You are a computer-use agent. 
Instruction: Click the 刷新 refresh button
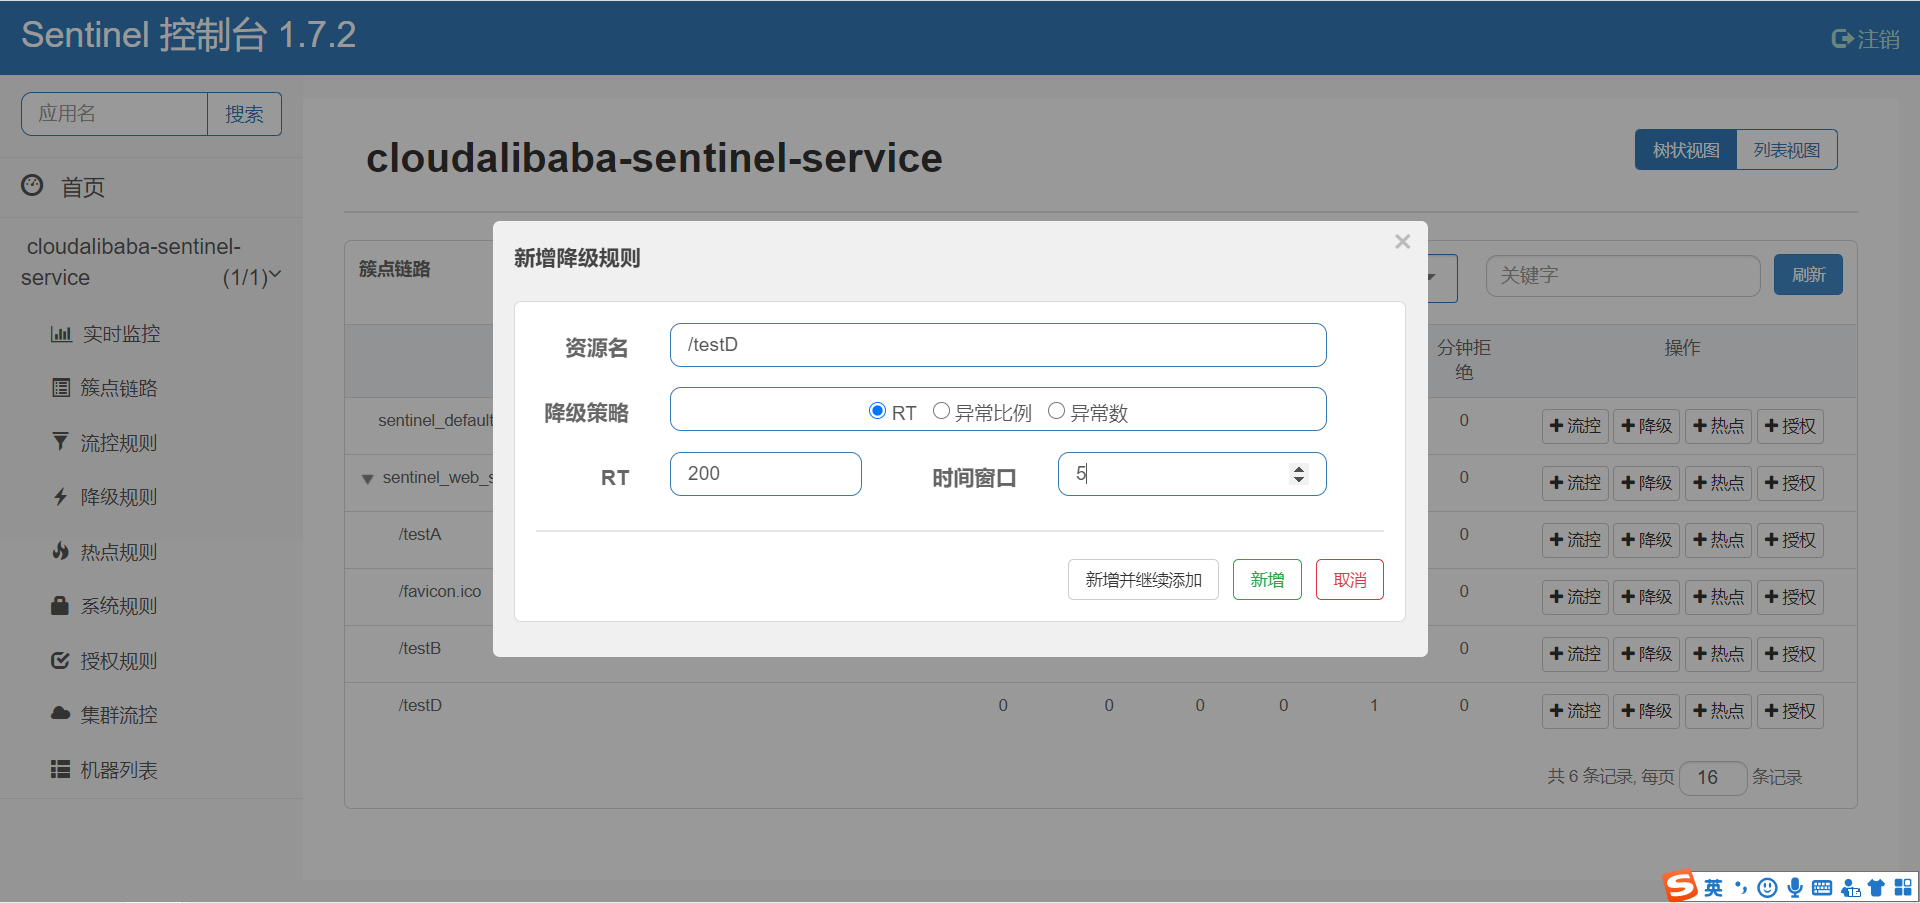[1808, 275]
